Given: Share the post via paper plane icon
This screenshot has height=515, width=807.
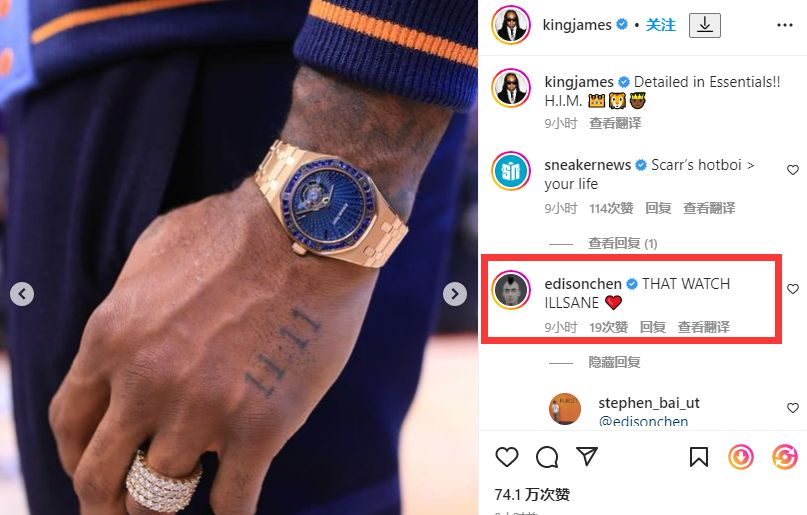Looking at the screenshot, I should (x=587, y=456).
